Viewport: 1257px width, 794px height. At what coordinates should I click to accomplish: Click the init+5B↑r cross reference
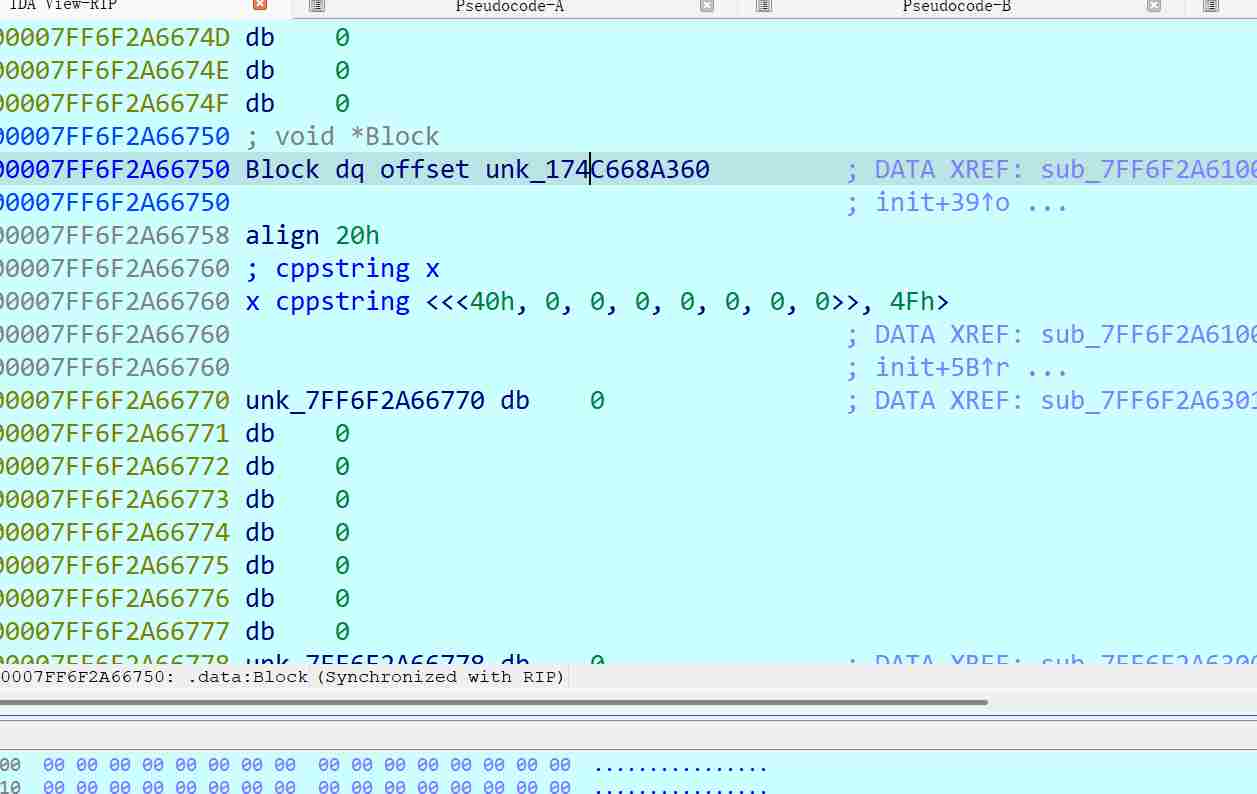(942, 367)
